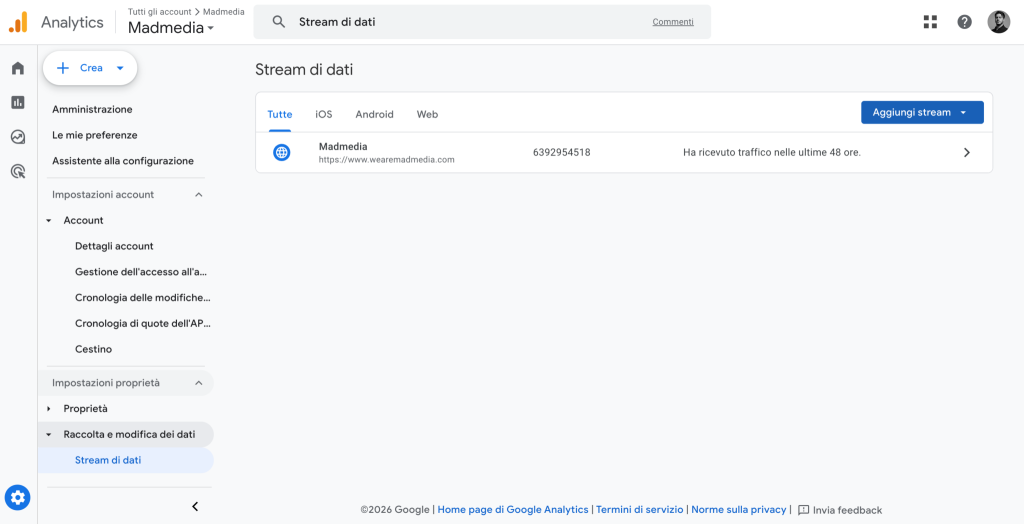The image size is (1024, 524).
Task: Collapse Raccolta e modifica dei dati
Action: click(x=49, y=434)
